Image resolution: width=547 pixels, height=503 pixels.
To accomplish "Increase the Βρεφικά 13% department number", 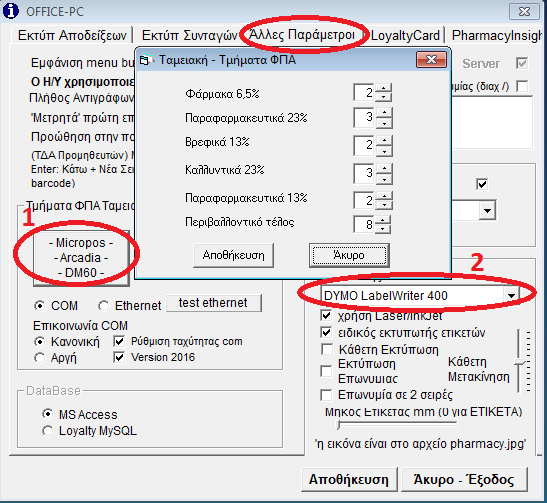I will (x=384, y=141).
